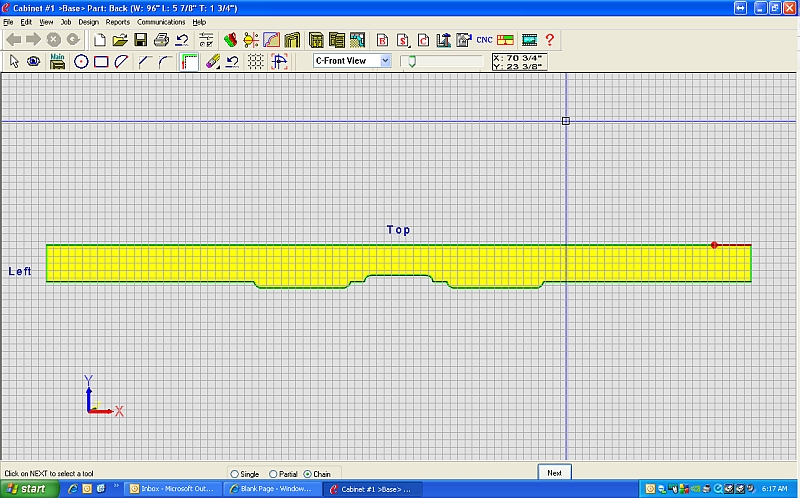Click the zoom slider handle

pyautogui.click(x=410, y=61)
